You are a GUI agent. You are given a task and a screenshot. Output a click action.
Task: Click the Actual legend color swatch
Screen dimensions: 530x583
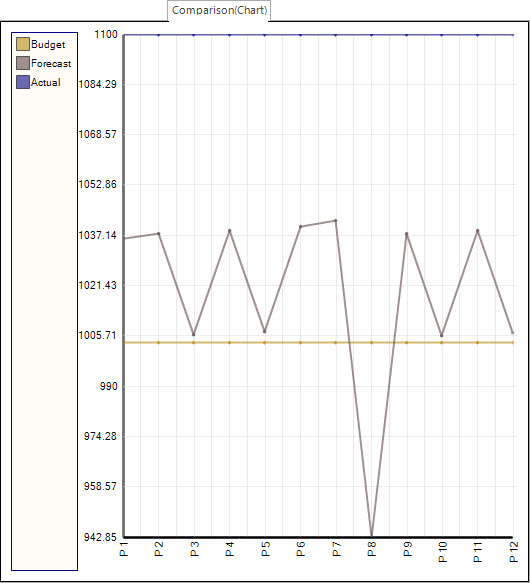[x=23, y=82]
